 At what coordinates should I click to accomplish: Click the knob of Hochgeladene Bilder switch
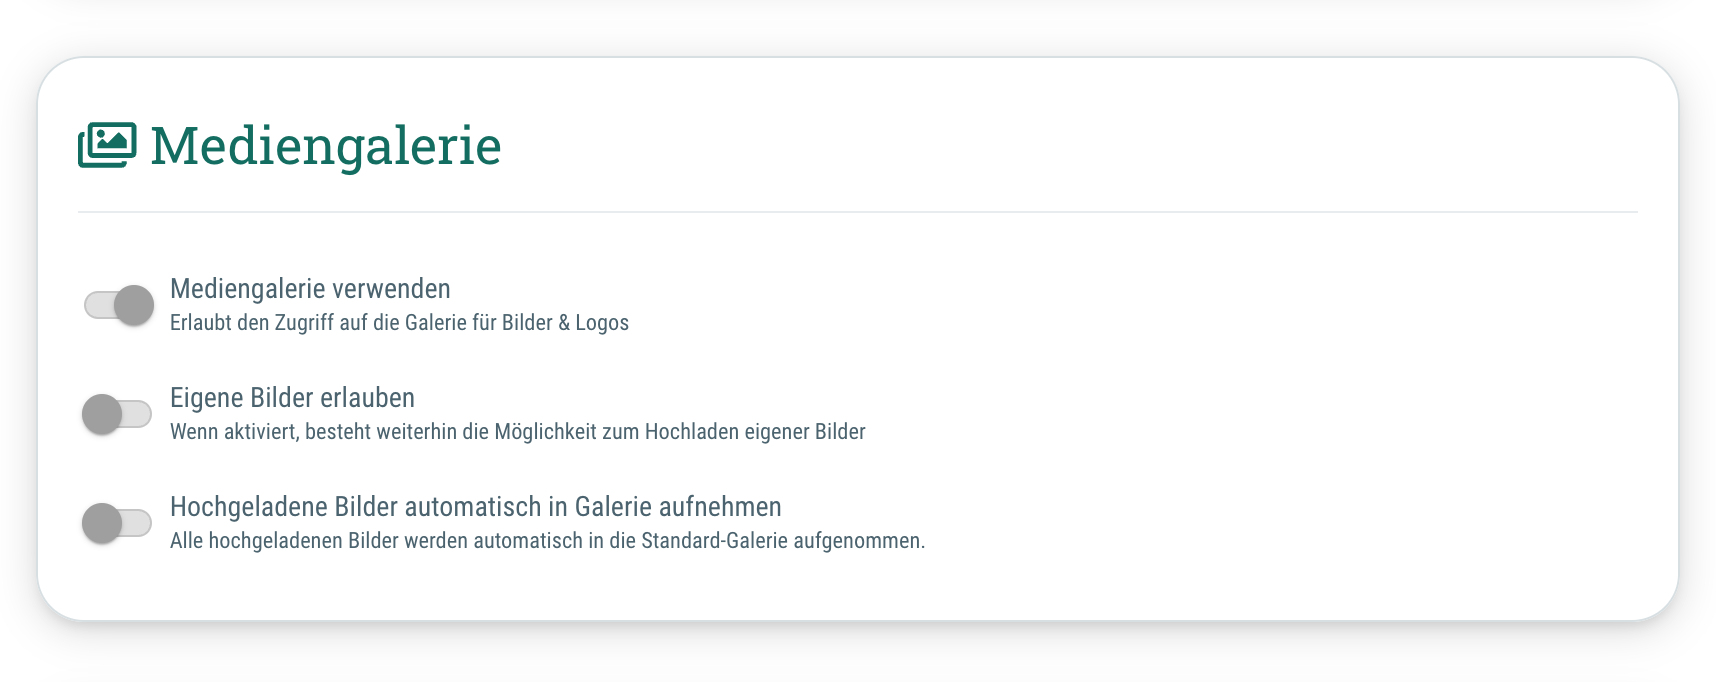[101, 523]
